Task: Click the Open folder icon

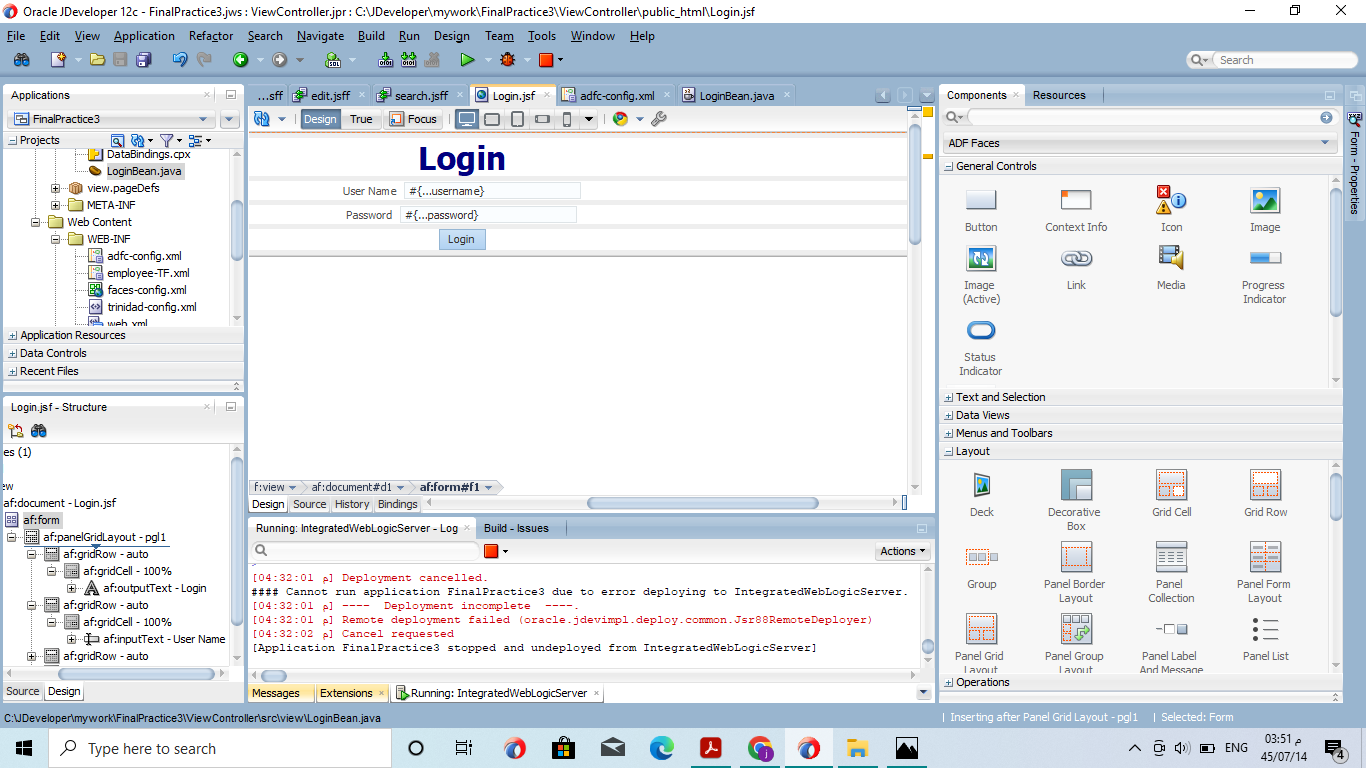Action: [97, 60]
